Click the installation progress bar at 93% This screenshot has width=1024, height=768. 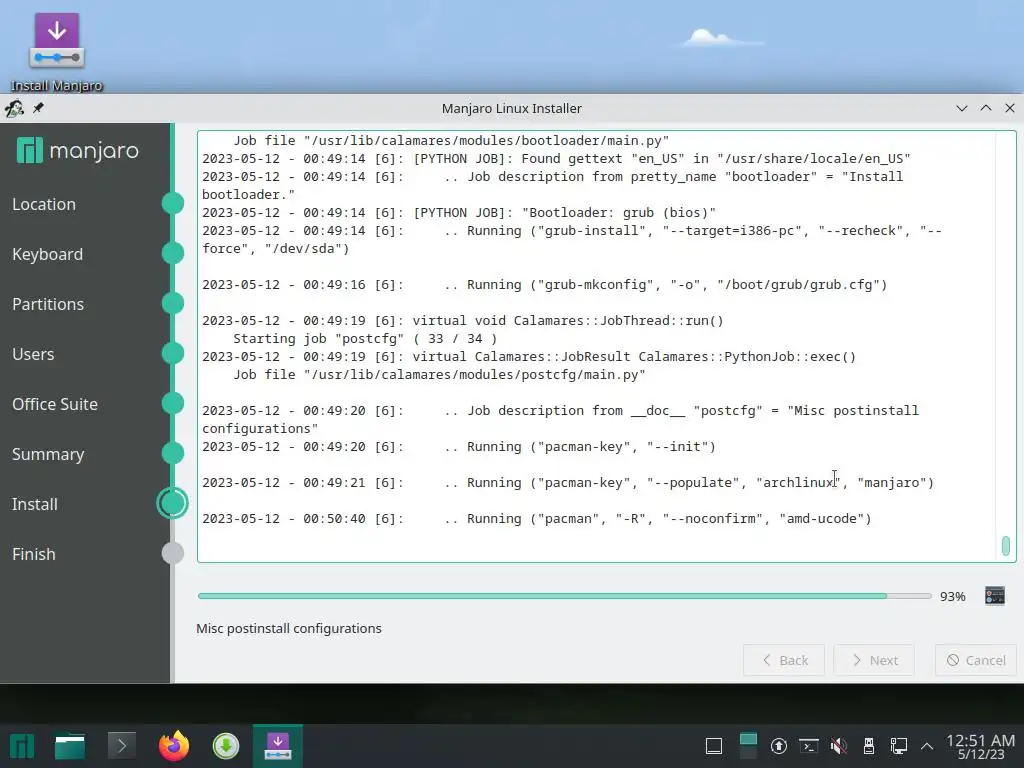click(x=564, y=596)
